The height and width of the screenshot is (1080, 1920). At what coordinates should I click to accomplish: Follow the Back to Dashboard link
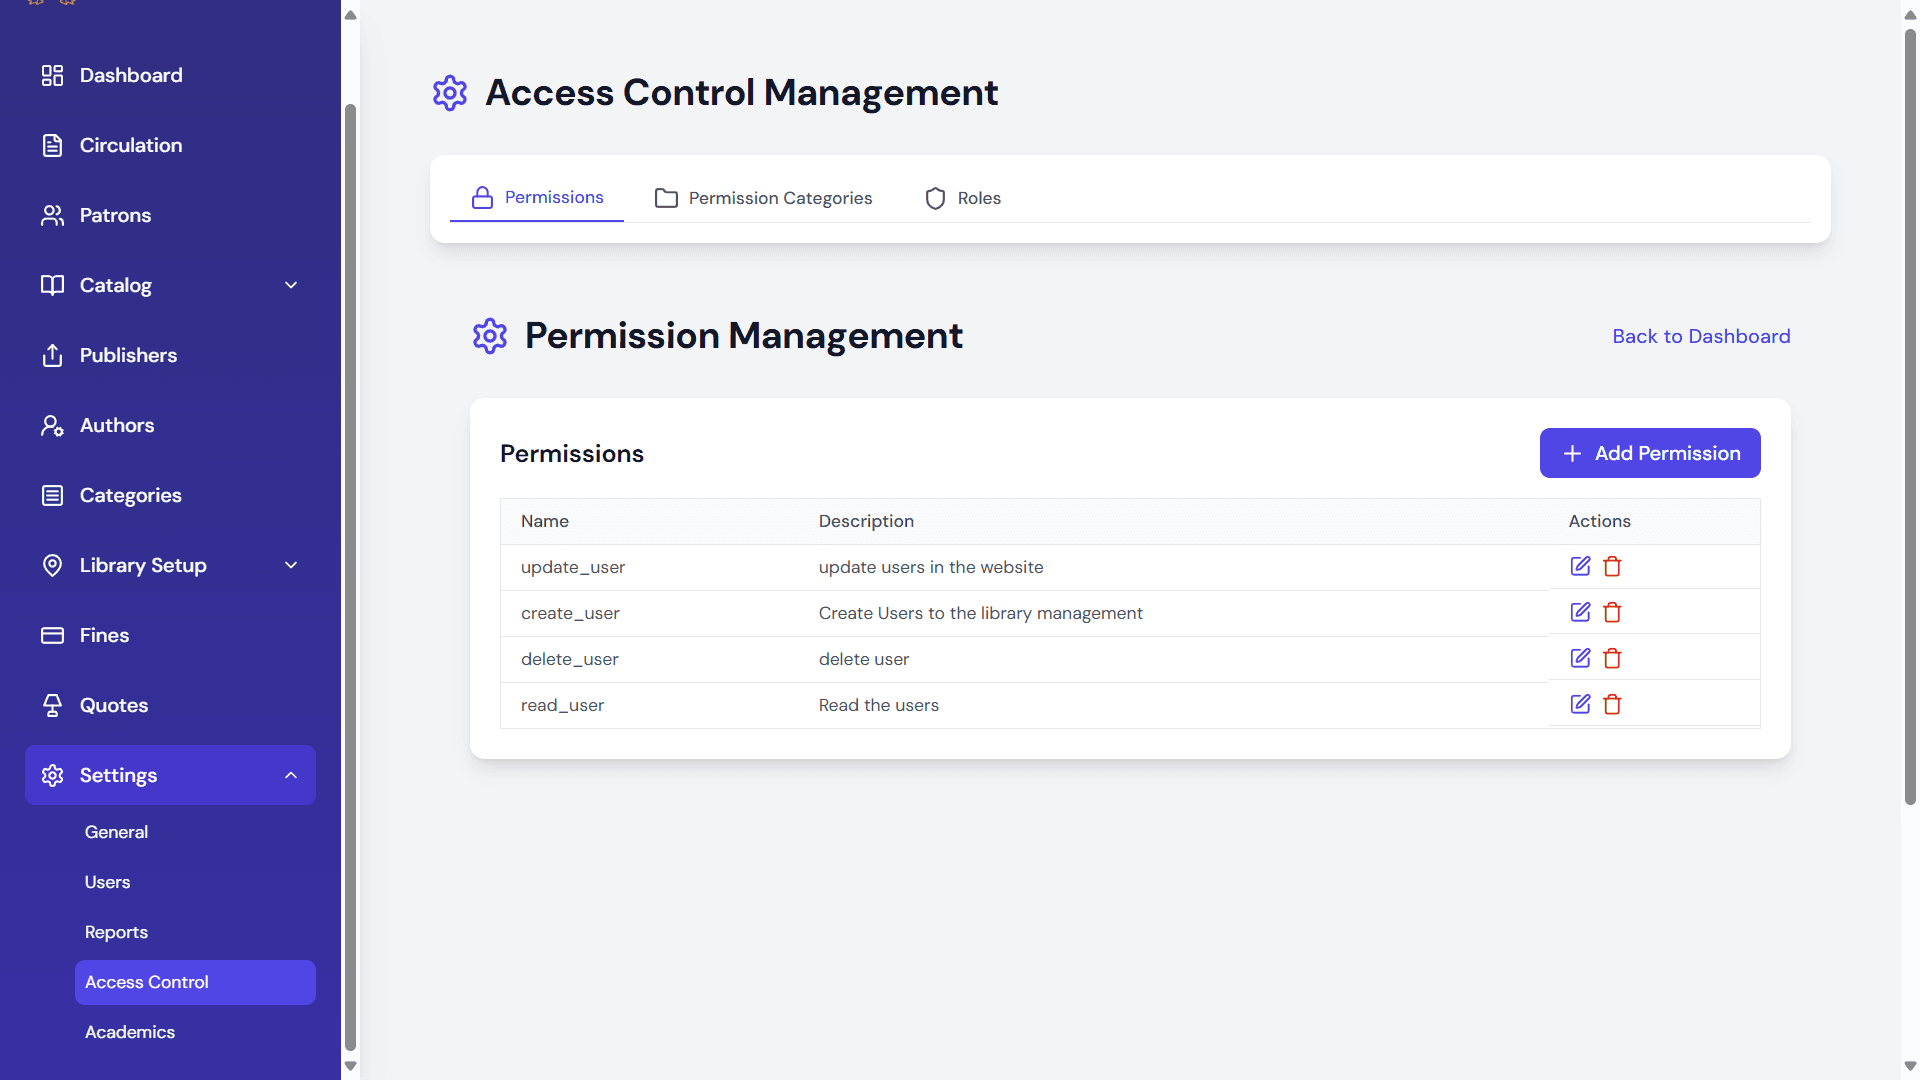coord(1701,337)
